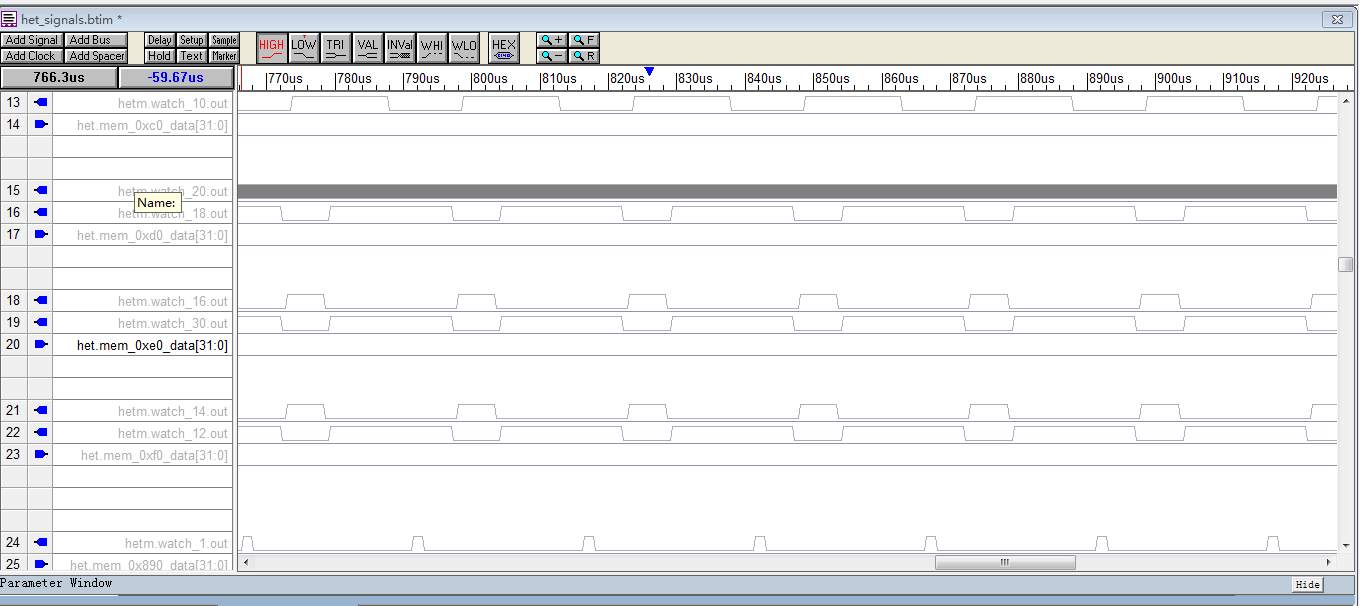Zoom in with the magnifier plus button
The image size is (1360, 606).
tap(552, 40)
